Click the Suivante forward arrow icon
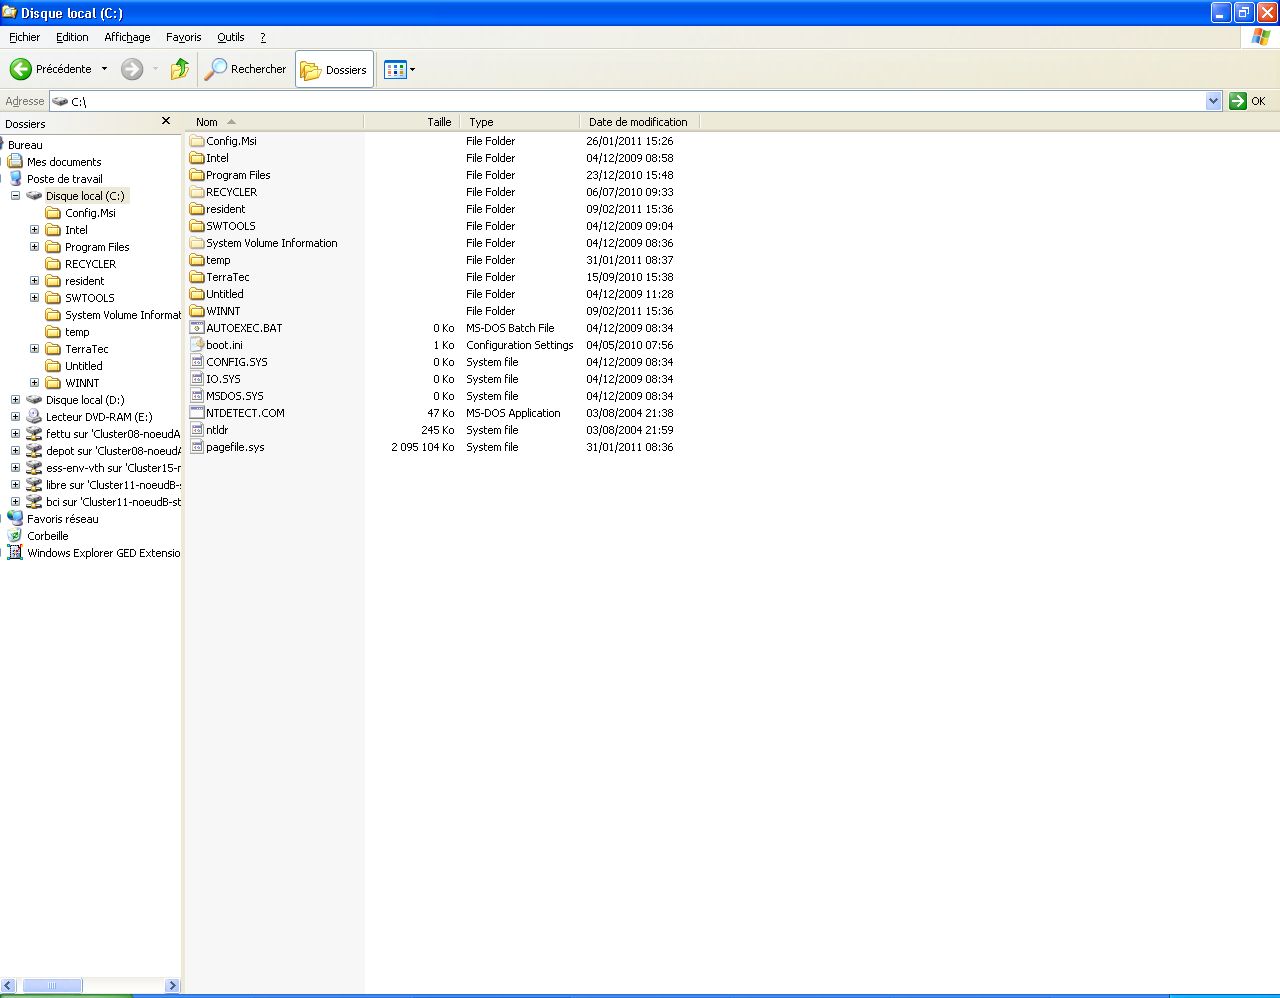The image size is (1280, 998). tap(132, 69)
